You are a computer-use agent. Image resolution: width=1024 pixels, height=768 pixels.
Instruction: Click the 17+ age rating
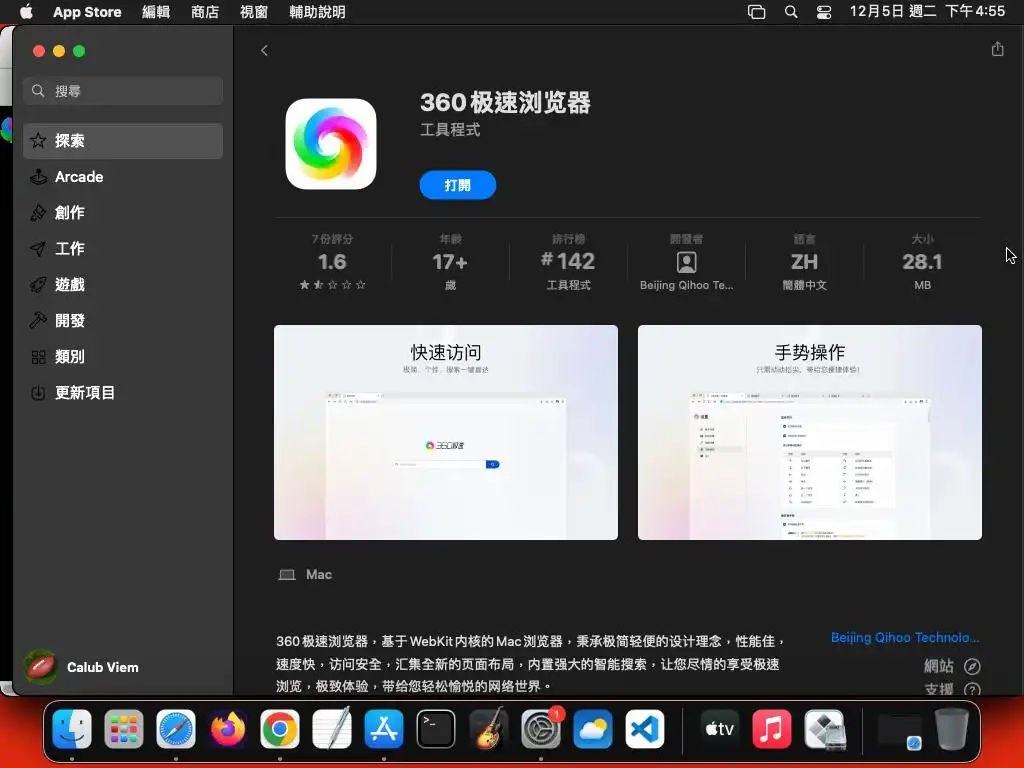[450, 262]
